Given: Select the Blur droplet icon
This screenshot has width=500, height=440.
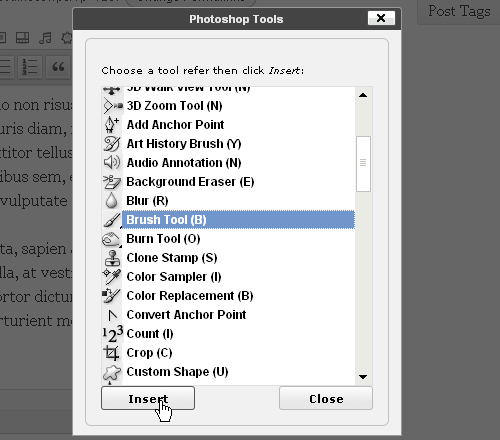Looking at the screenshot, I should [112, 201].
